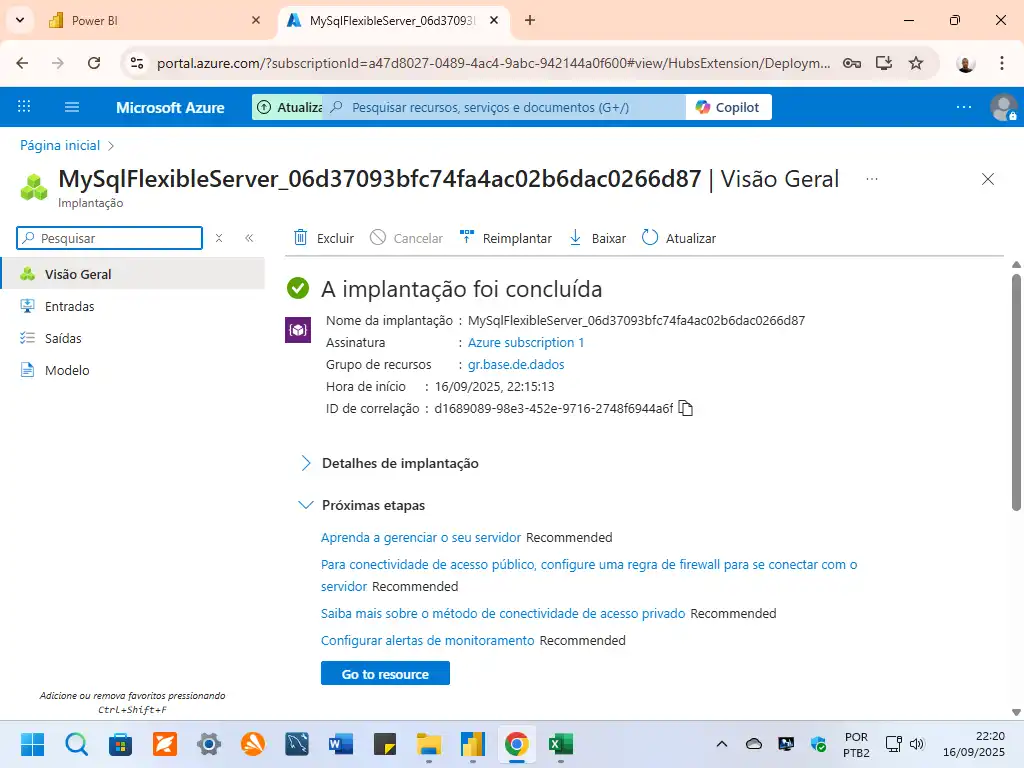Viewport: 1024px width, 768px height.
Task: Bookmark this page with the star
Action: click(916, 63)
